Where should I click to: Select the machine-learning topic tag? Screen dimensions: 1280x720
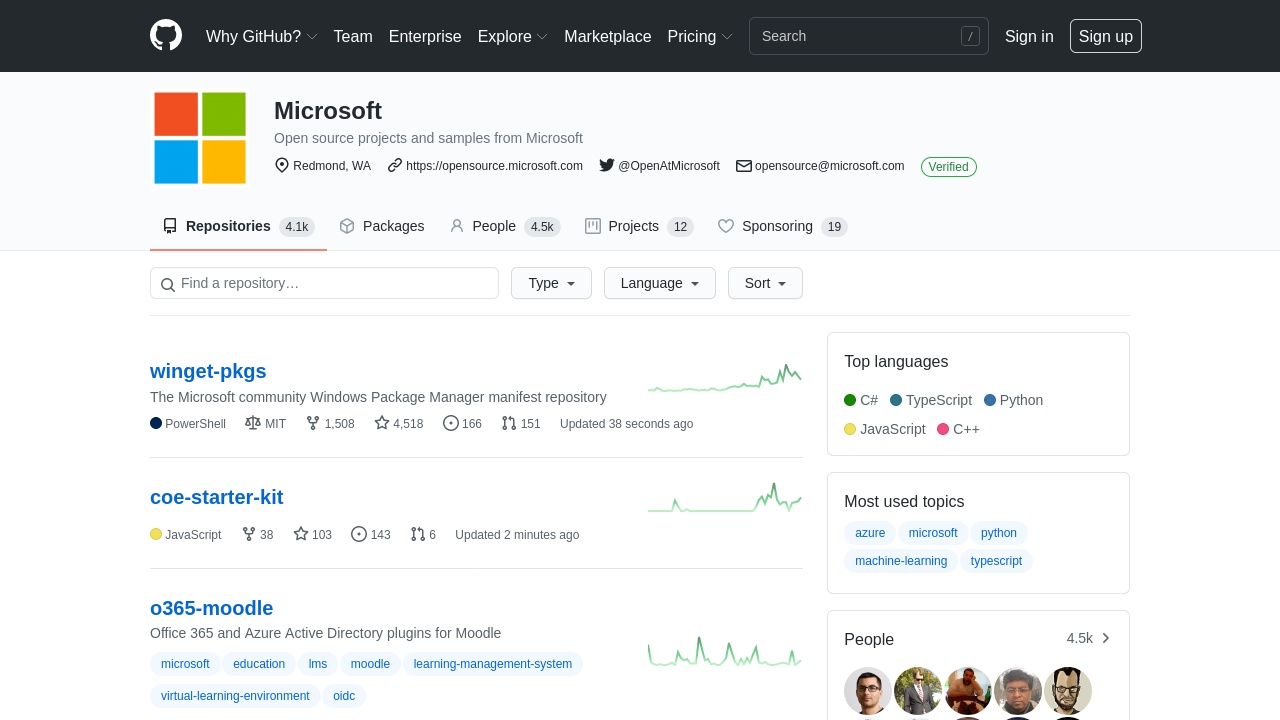(901, 561)
